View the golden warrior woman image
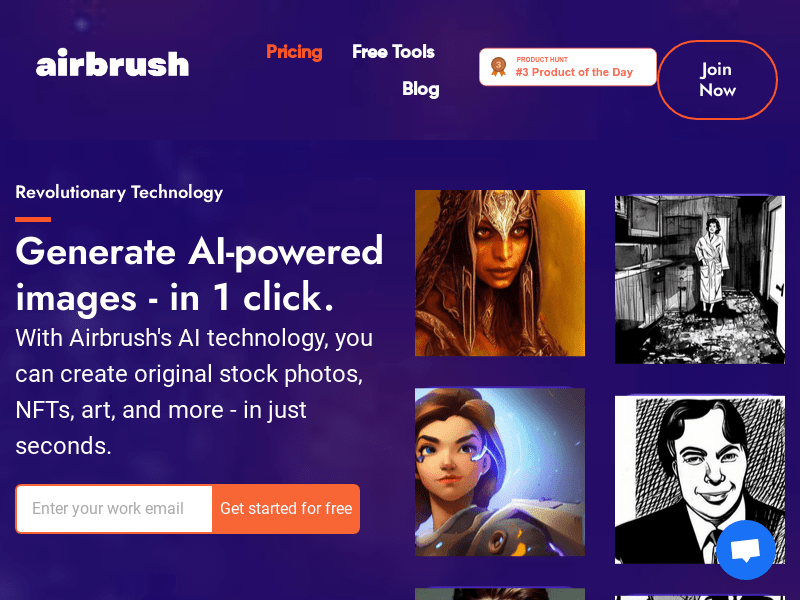The image size is (800, 600). click(x=500, y=273)
